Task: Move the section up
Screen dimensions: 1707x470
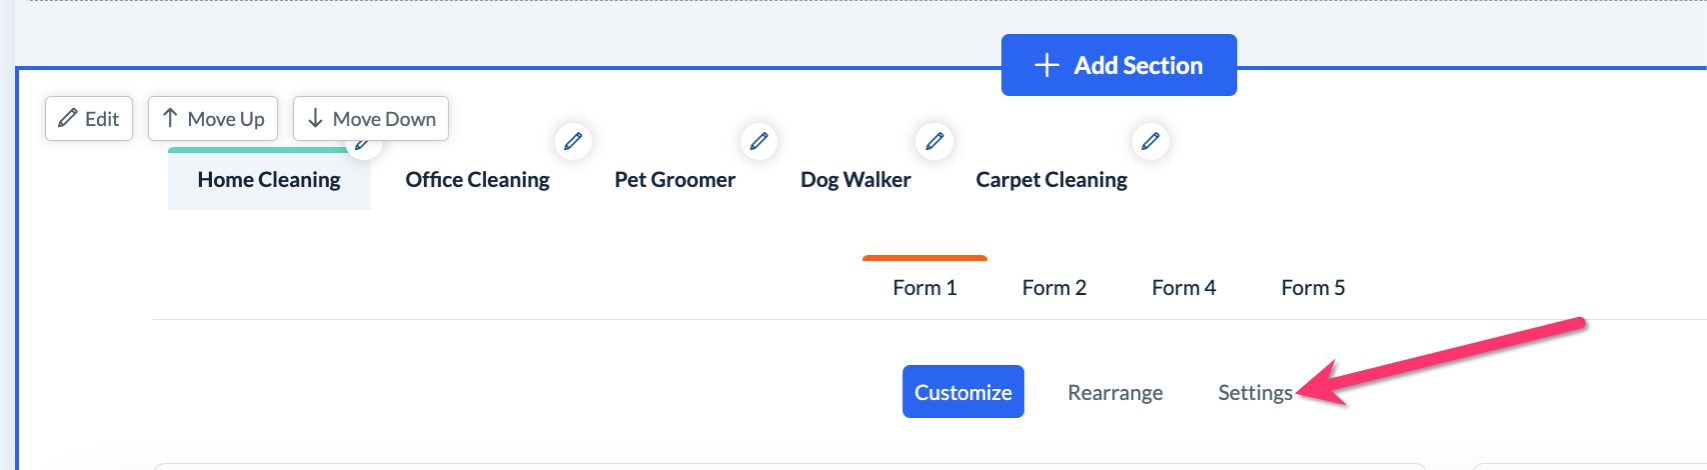Action: 213,119
